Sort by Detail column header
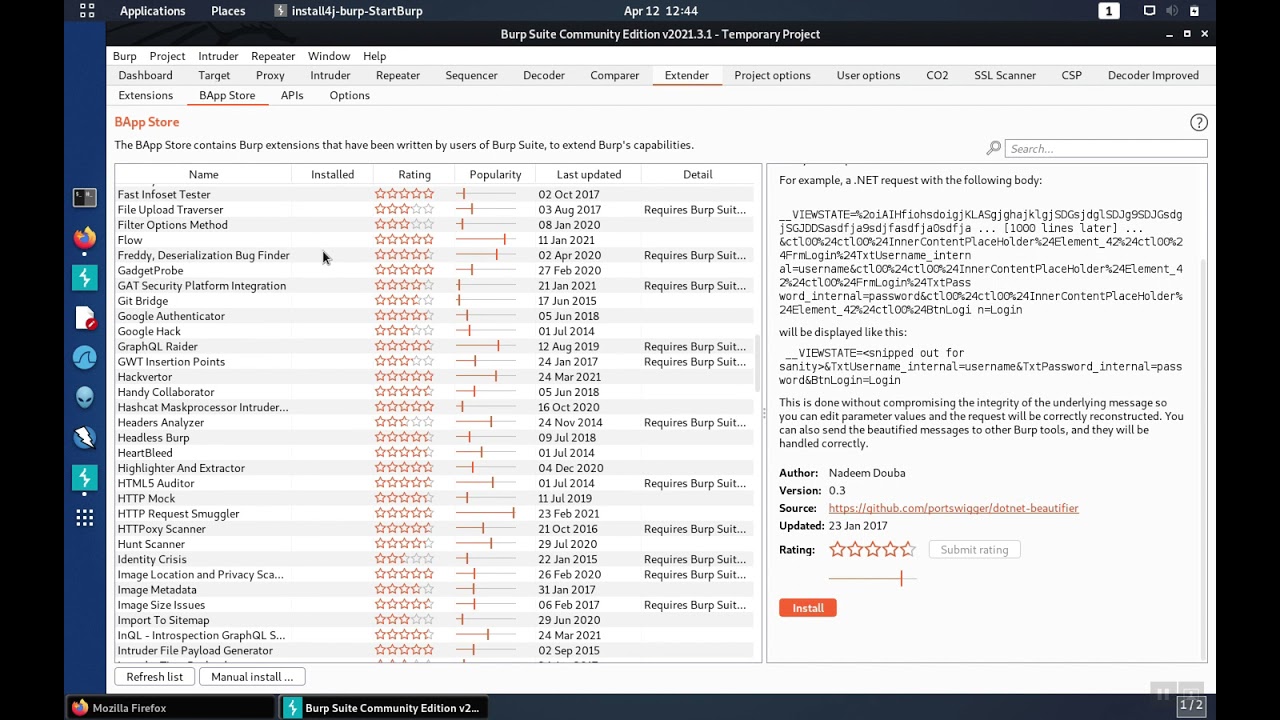The image size is (1280, 720). 697,174
